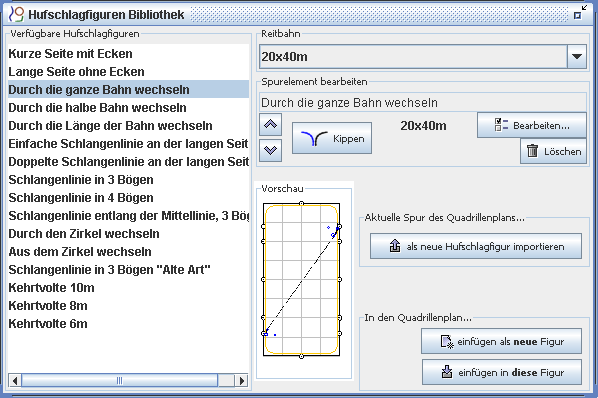The image size is (598, 398).
Task: Click the right arrow of the list scrollbar
Action: [x=242, y=380]
